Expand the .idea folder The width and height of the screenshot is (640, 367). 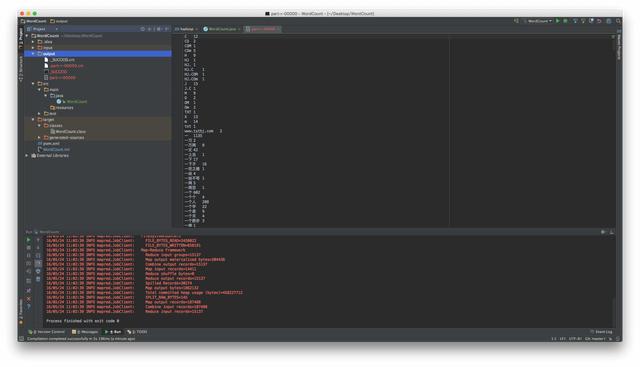(33, 42)
